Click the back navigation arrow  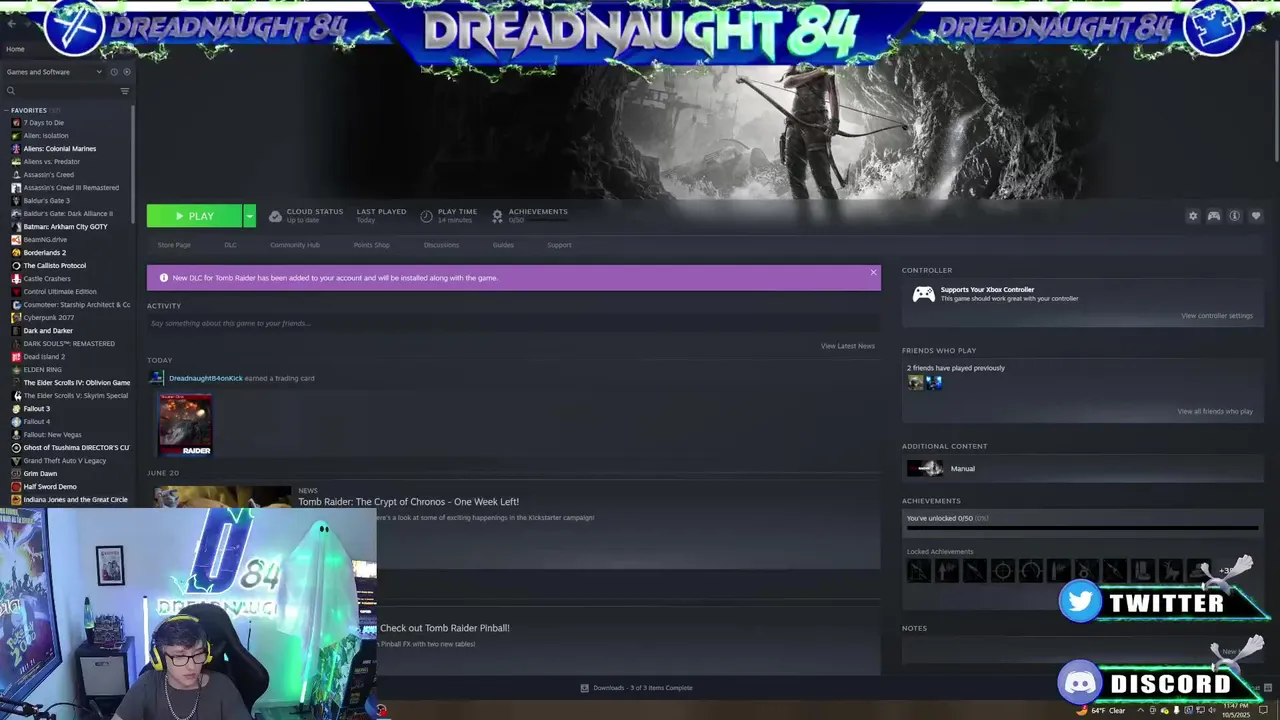click(11, 24)
